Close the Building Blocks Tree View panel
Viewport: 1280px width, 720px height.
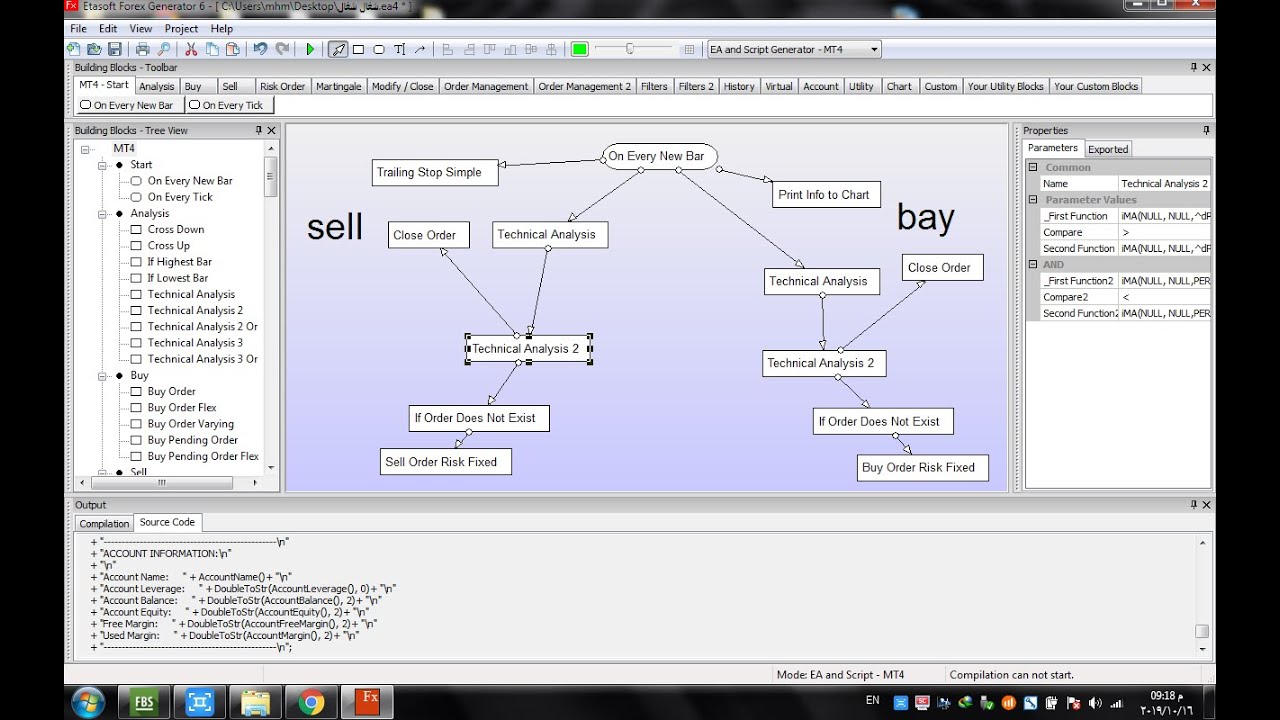point(270,130)
